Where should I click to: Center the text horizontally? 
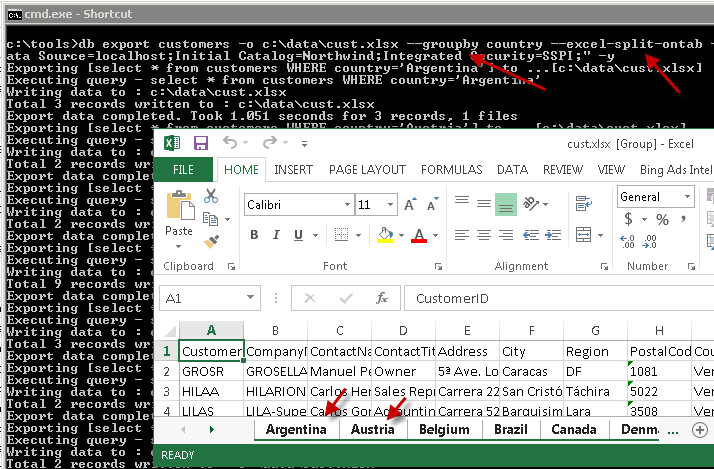[484, 235]
